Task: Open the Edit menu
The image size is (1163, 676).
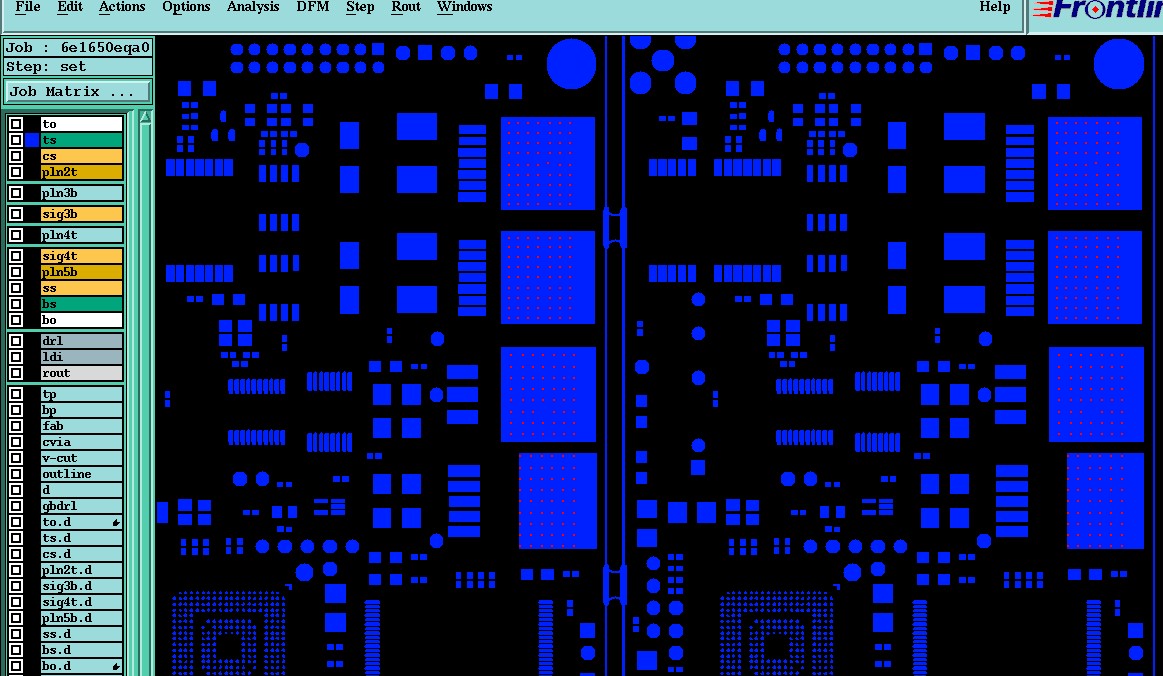Action: point(70,7)
